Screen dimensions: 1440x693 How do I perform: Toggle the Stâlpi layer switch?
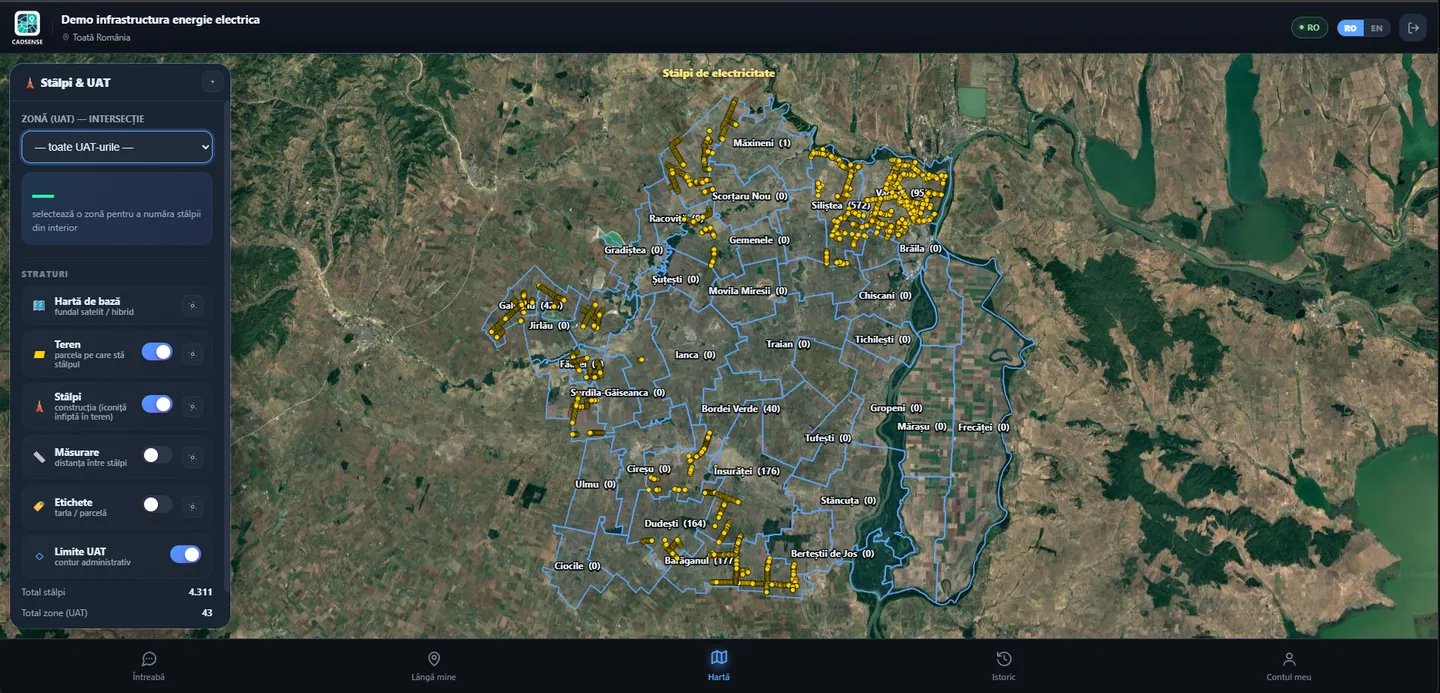(x=157, y=404)
